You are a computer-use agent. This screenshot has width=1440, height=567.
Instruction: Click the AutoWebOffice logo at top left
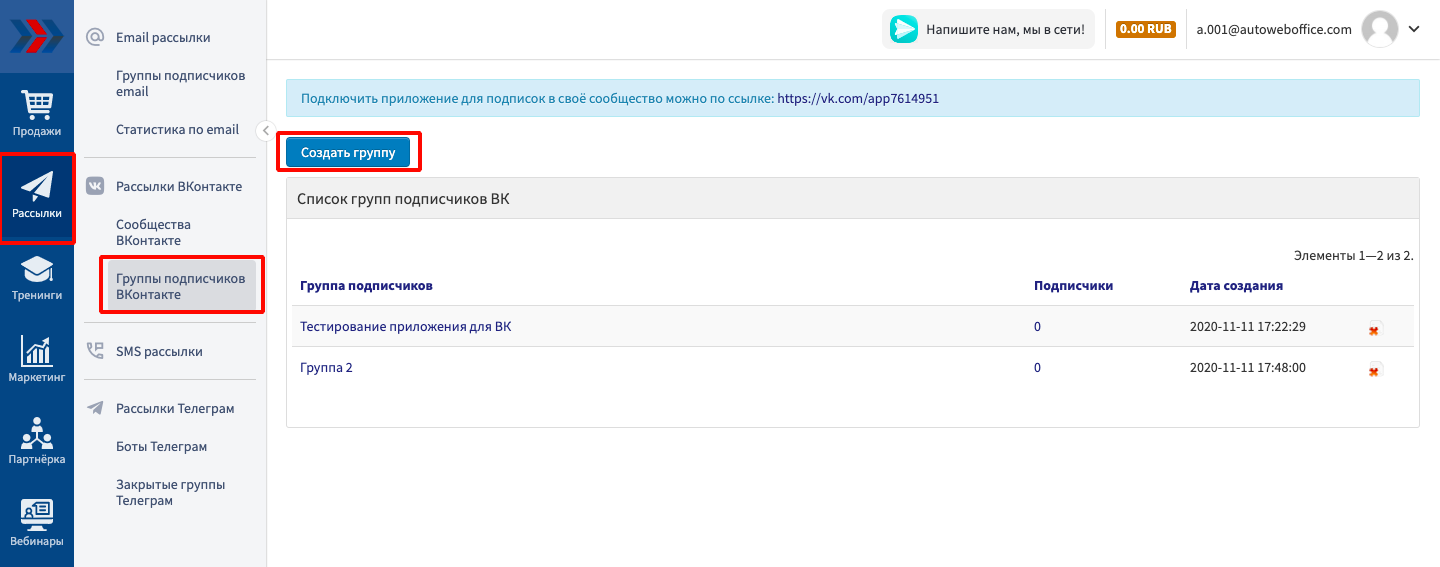pyautogui.click(x=37, y=36)
